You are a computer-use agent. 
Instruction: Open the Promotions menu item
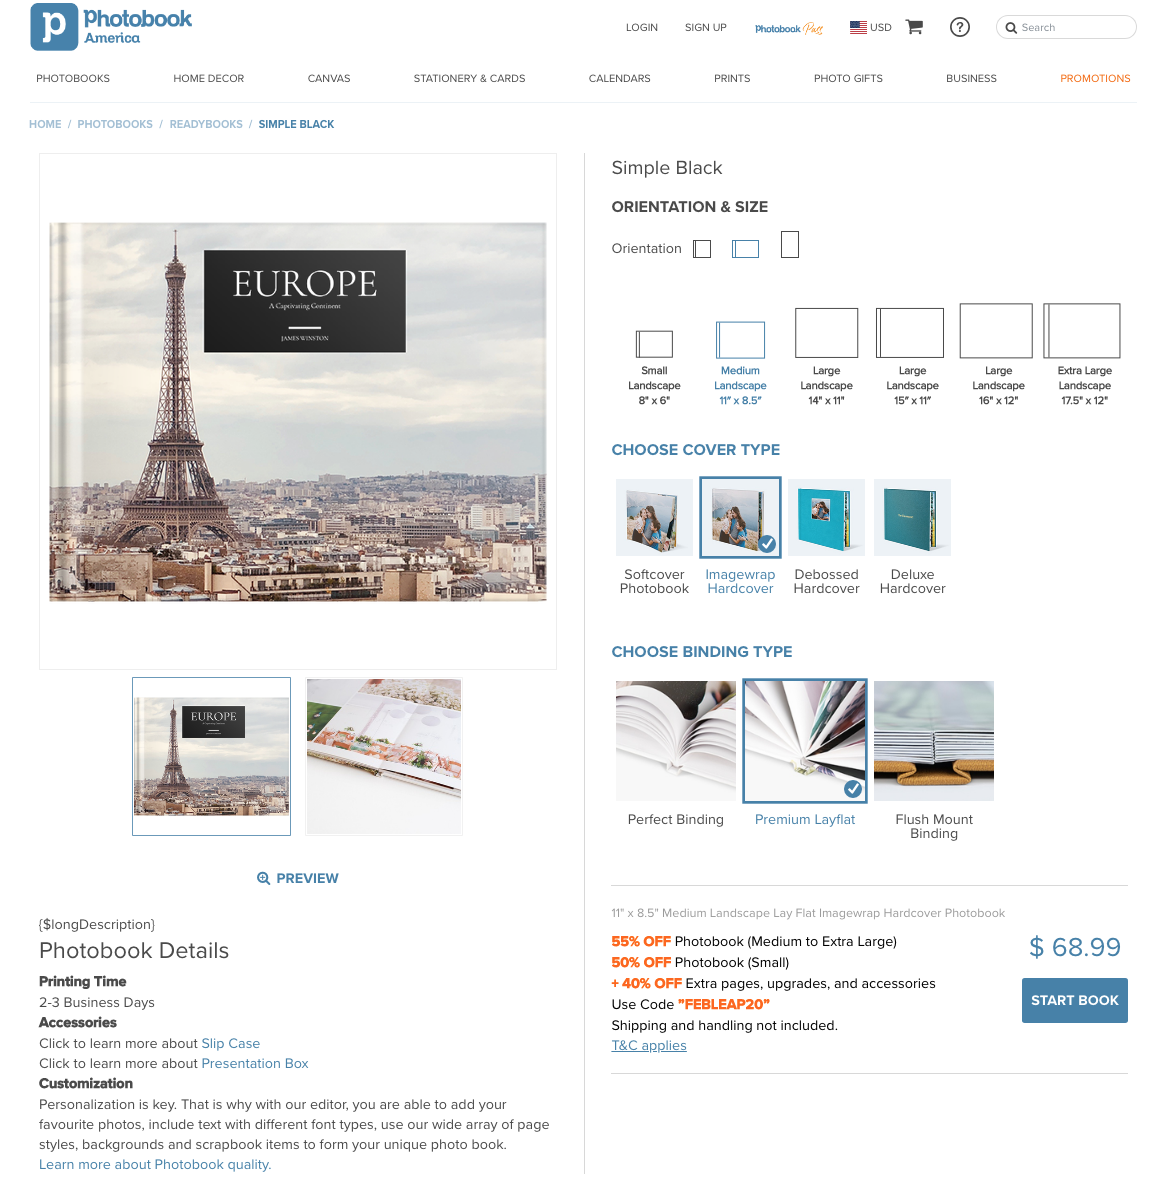tap(1095, 79)
